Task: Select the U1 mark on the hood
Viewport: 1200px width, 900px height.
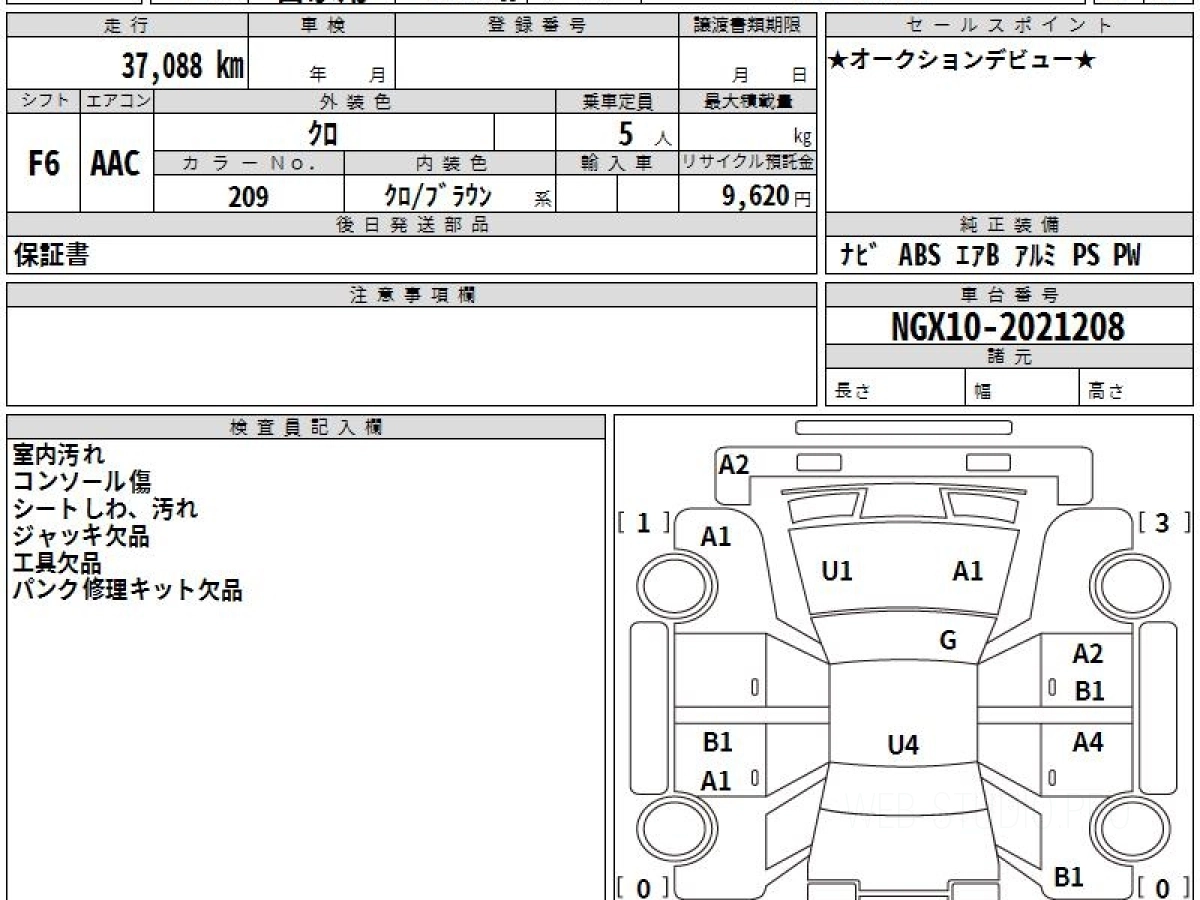Action: tap(837, 571)
